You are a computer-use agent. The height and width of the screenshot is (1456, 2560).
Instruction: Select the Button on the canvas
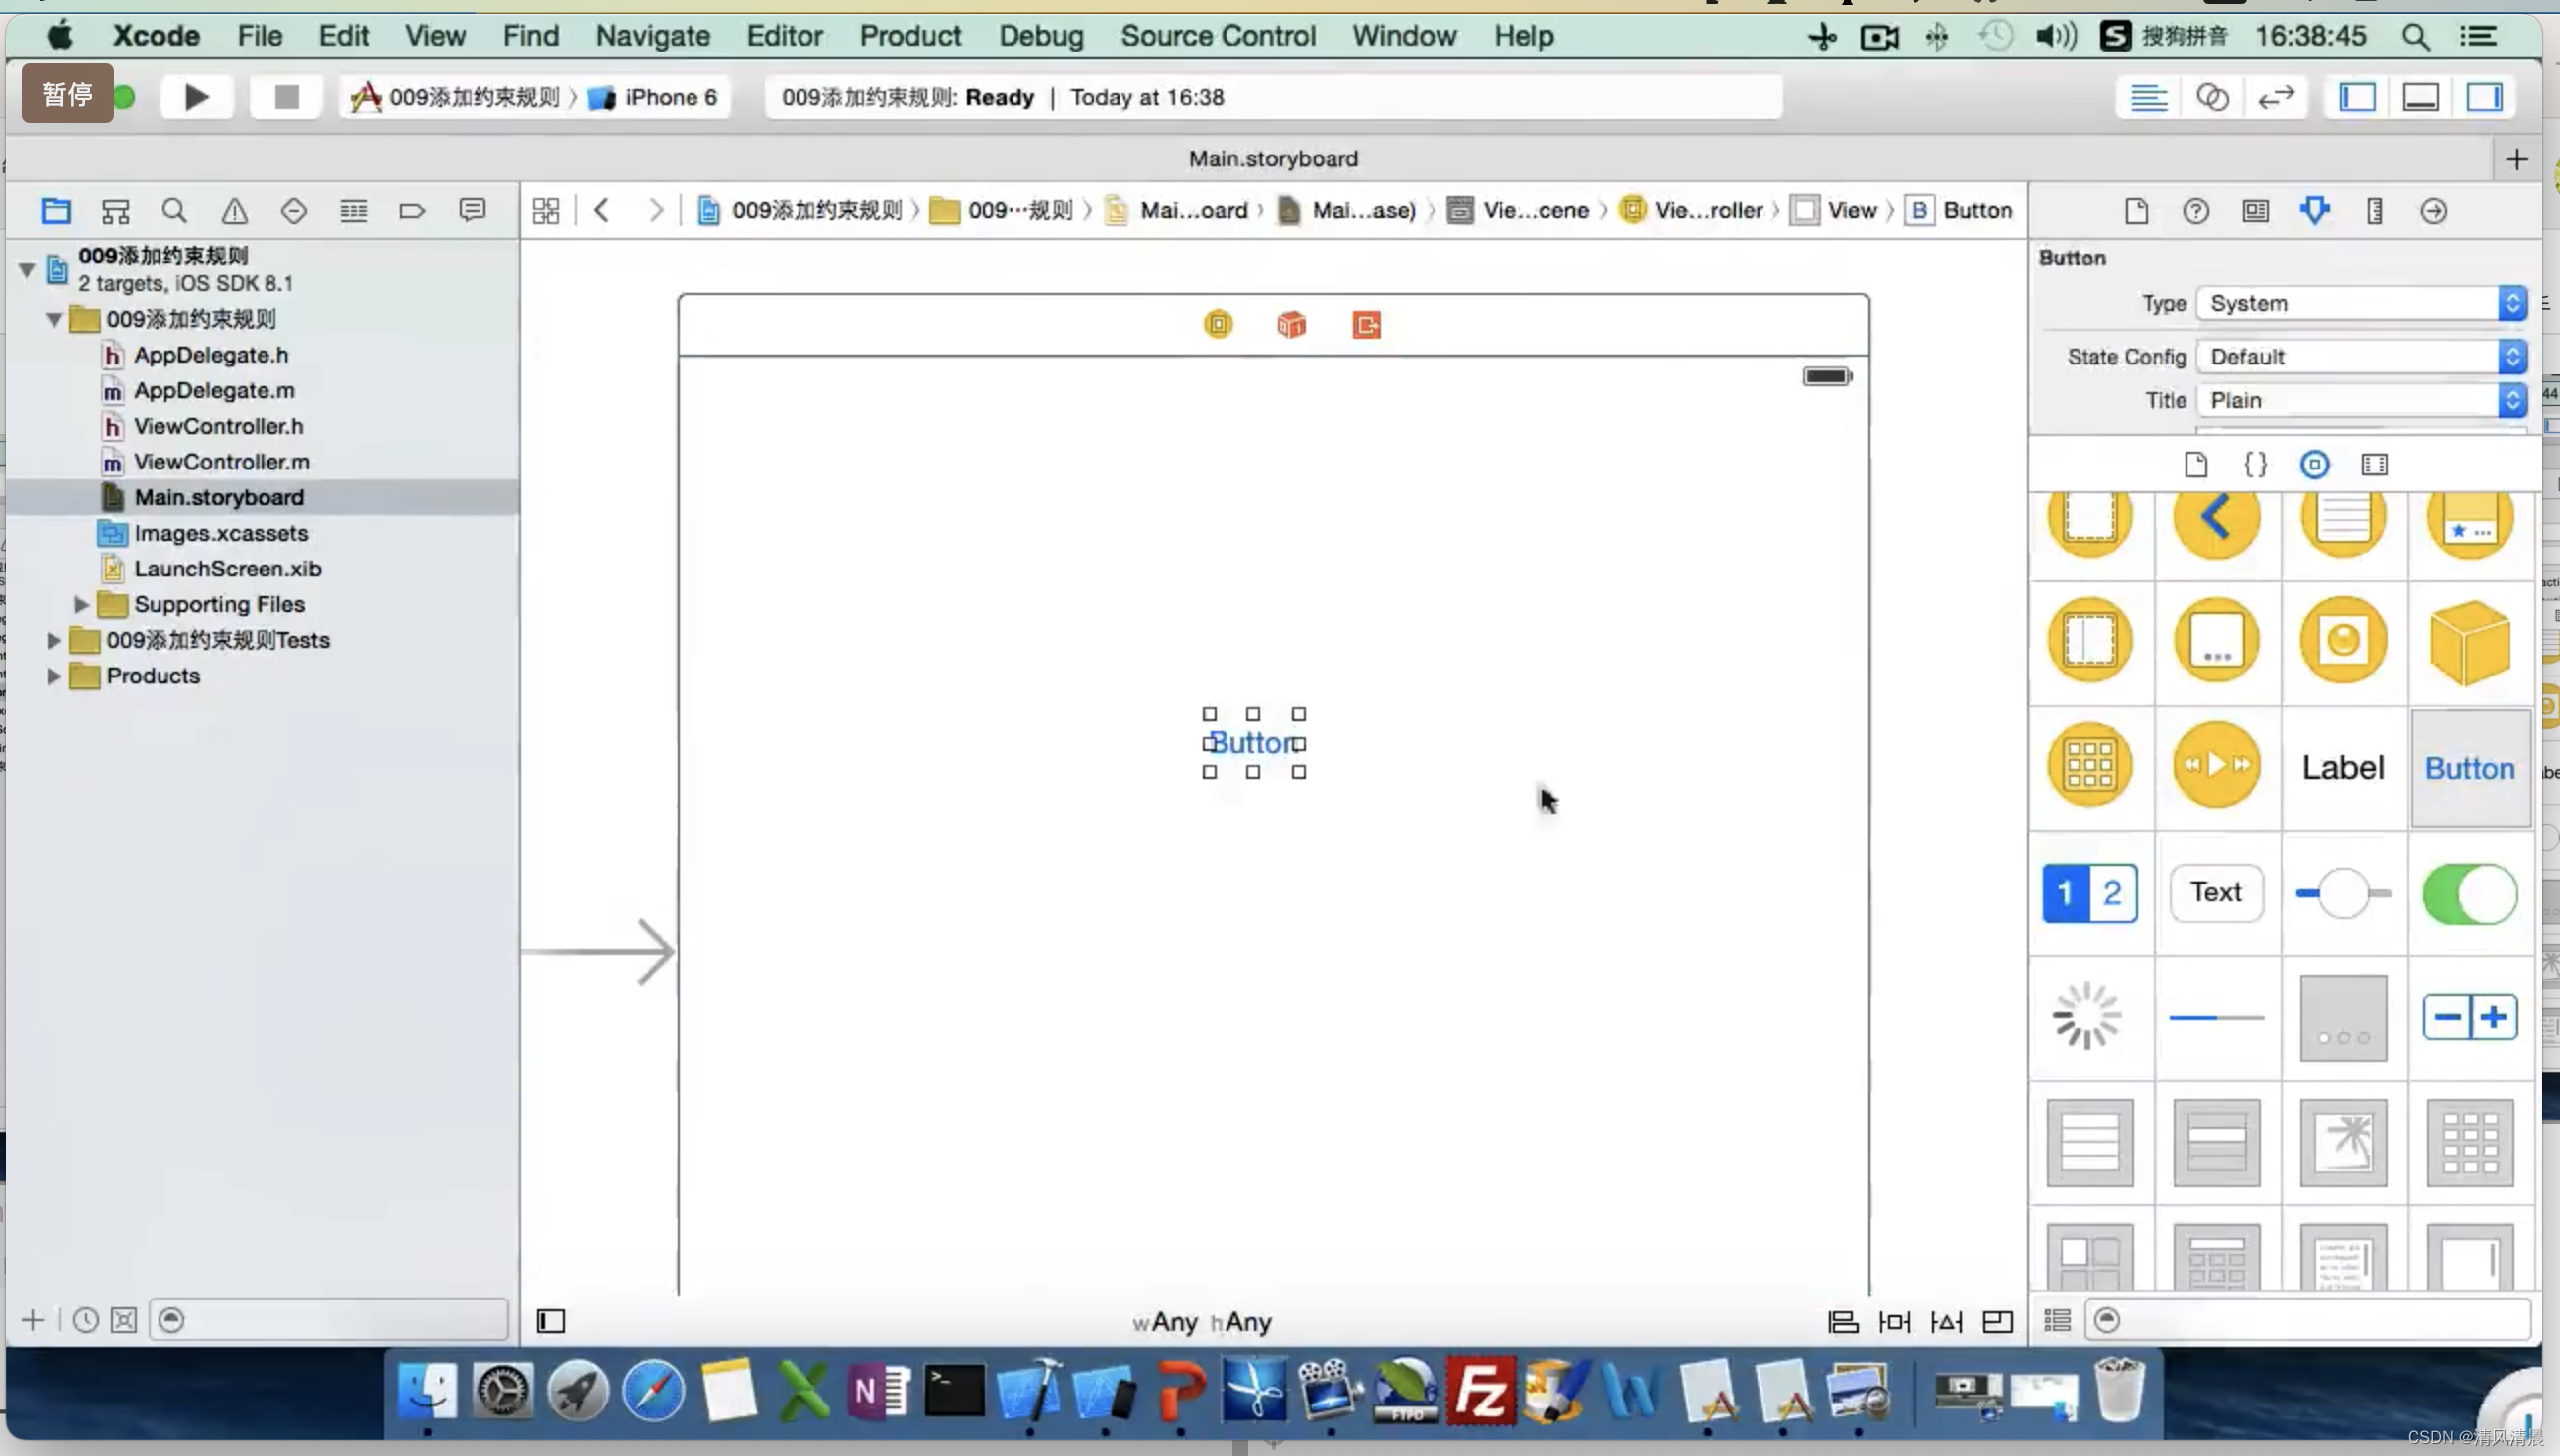click(x=1253, y=743)
